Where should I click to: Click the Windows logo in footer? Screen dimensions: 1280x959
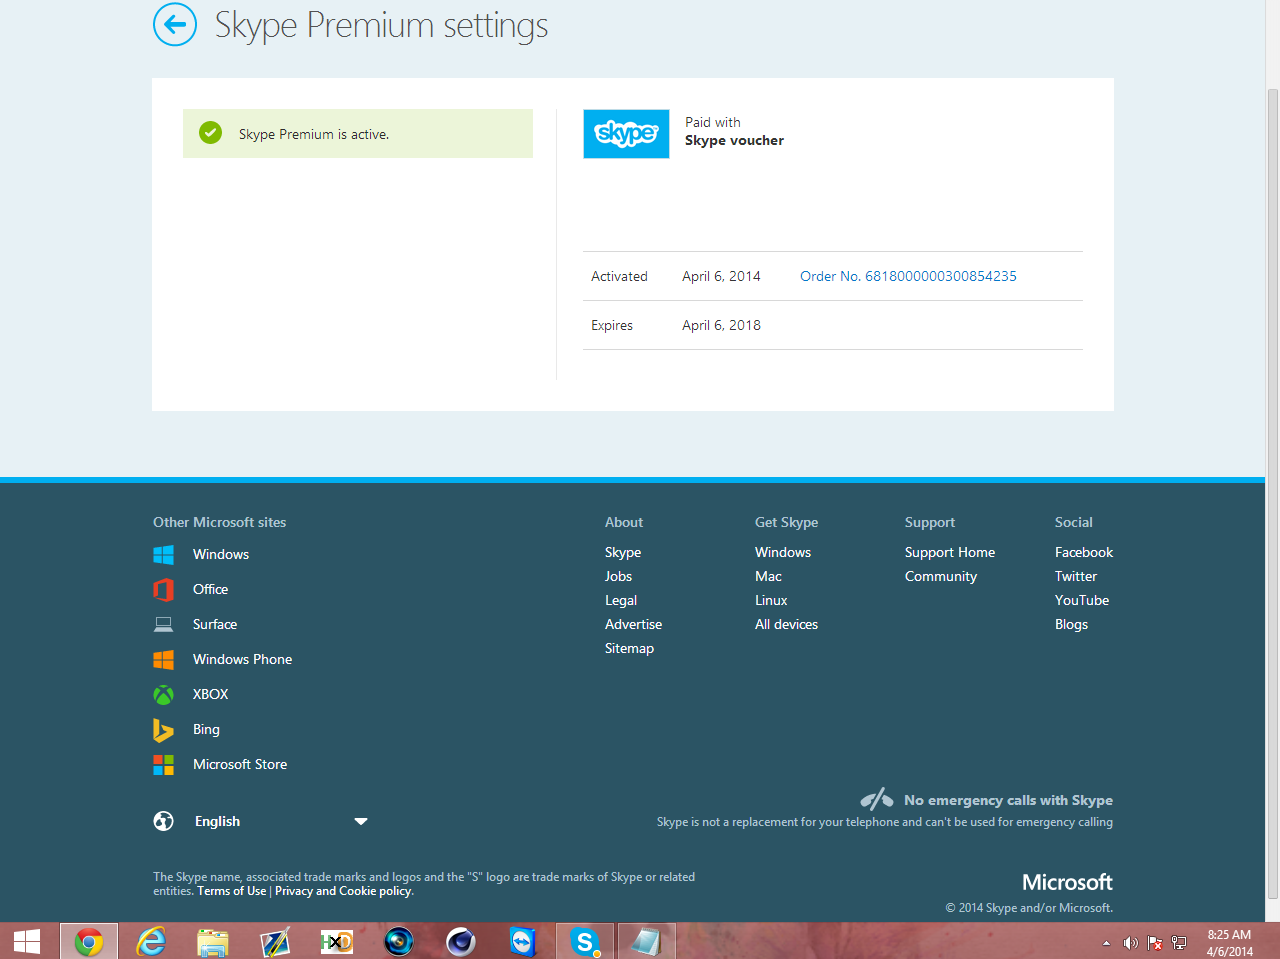click(x=163, y=554)
